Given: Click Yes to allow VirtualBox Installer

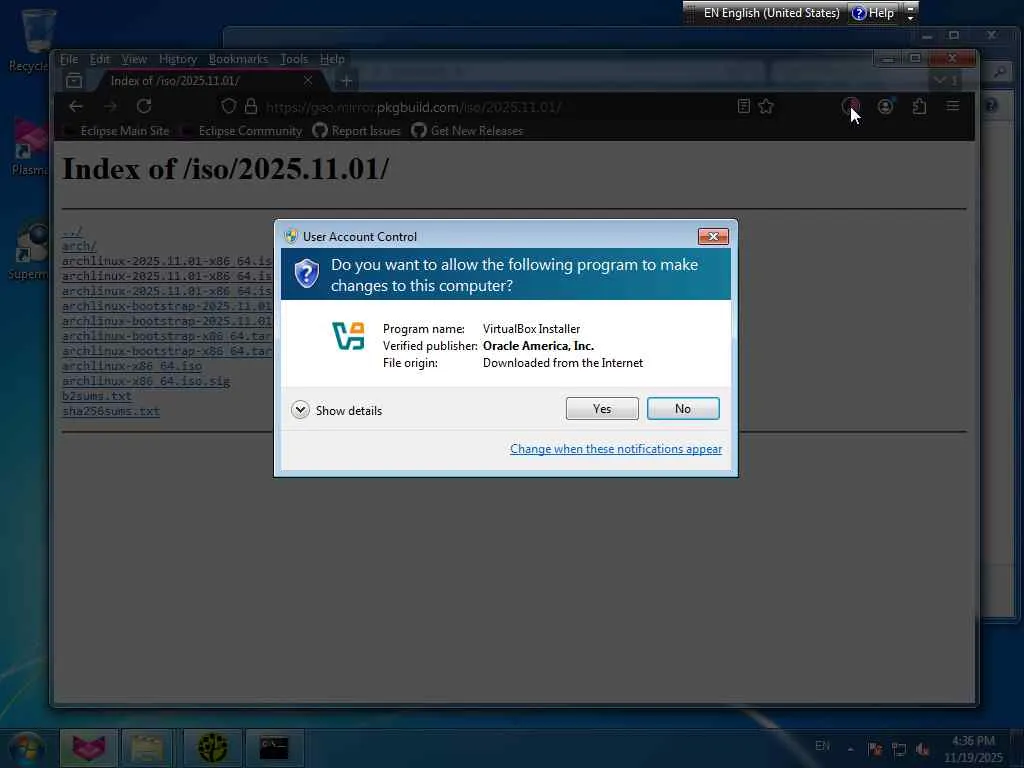Looking at the screenshot, I should tap(601, 409).
